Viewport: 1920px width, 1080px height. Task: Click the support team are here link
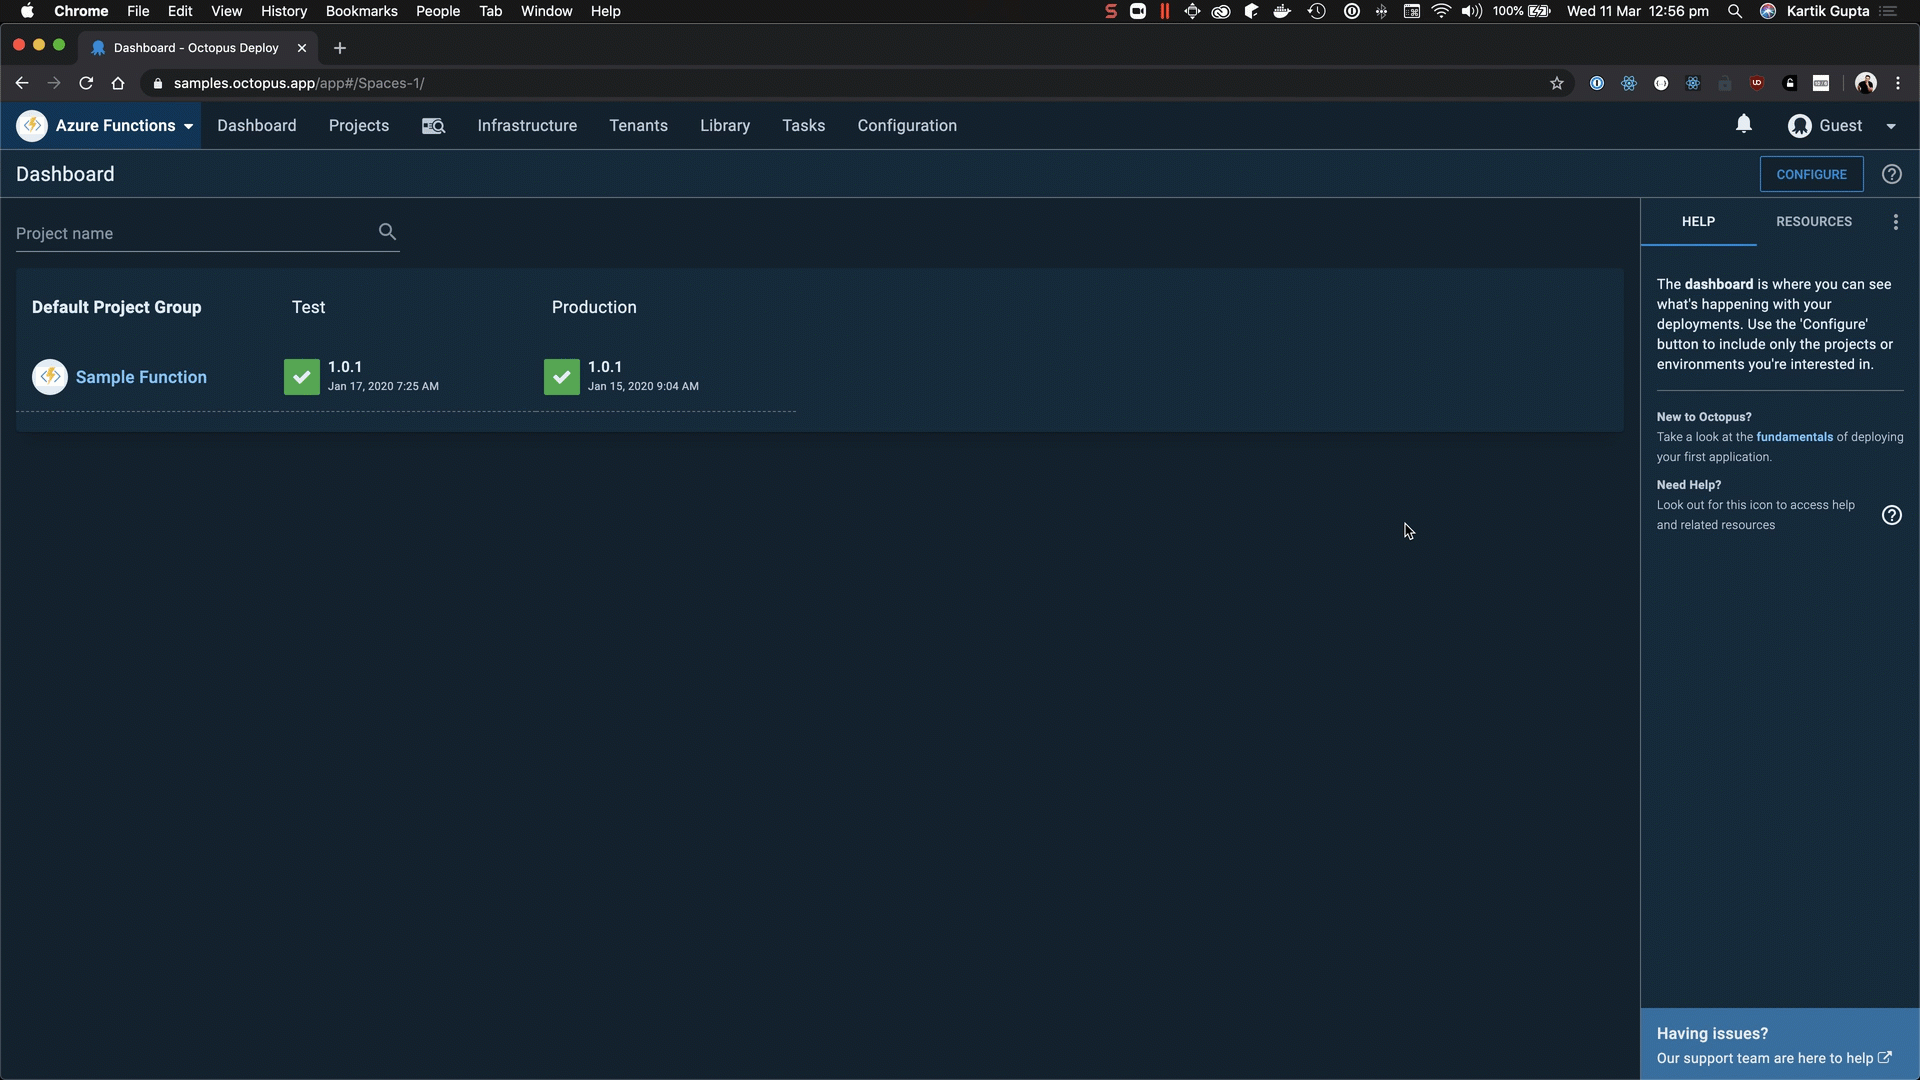1774,1058
